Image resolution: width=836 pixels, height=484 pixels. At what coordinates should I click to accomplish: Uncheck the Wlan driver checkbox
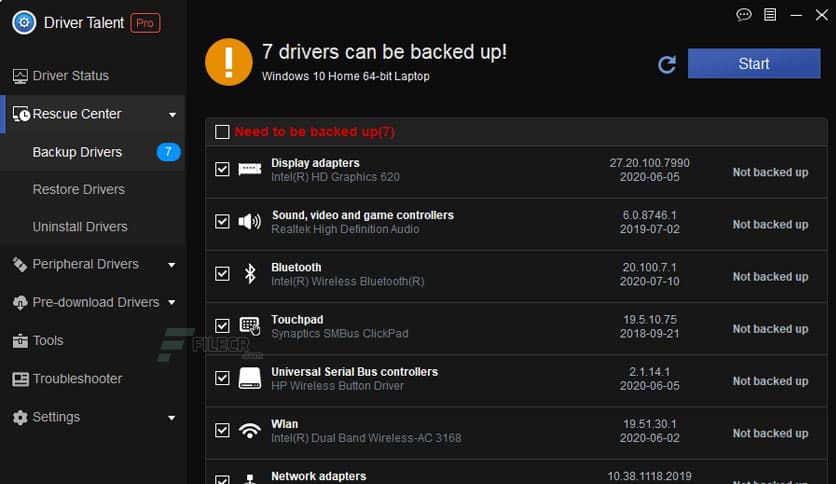(222, 430)
